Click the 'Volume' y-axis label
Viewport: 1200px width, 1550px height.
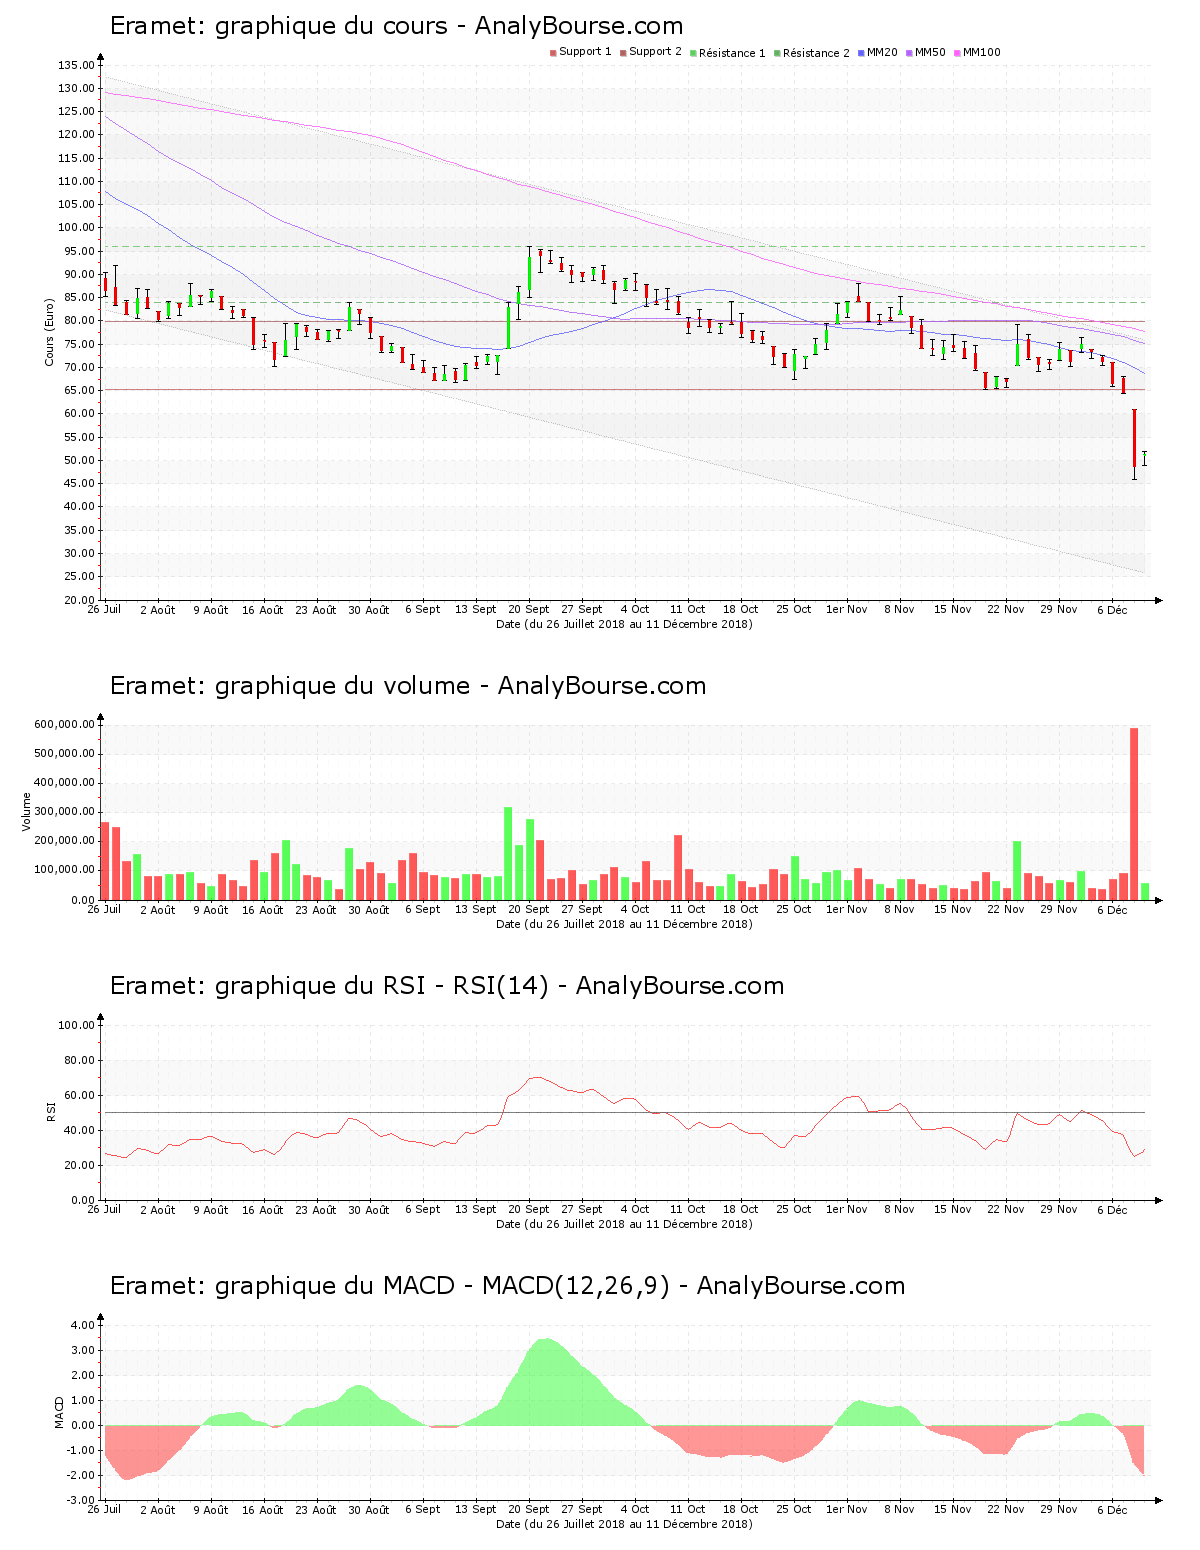[26, 812]
